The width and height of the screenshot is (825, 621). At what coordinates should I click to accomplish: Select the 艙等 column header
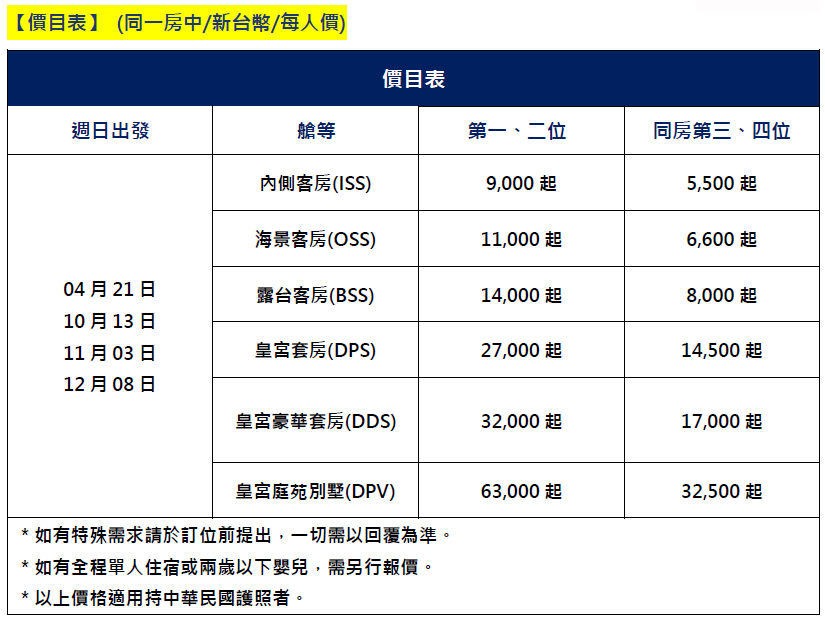(316, 131)
